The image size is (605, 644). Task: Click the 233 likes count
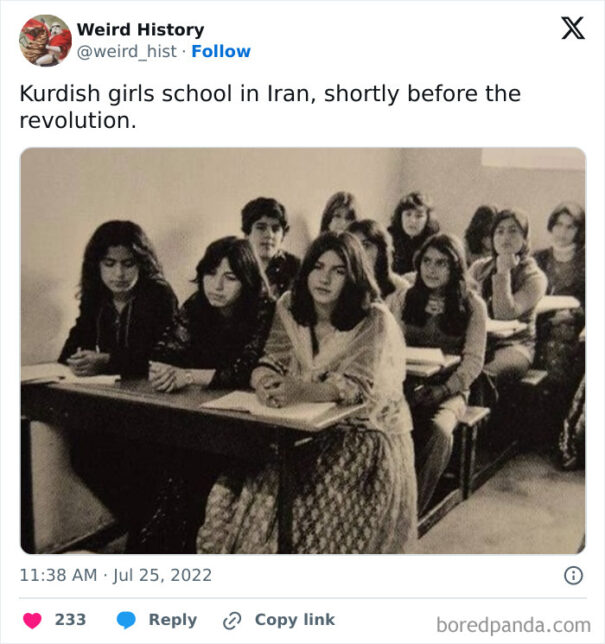click(x=70, y=620)
